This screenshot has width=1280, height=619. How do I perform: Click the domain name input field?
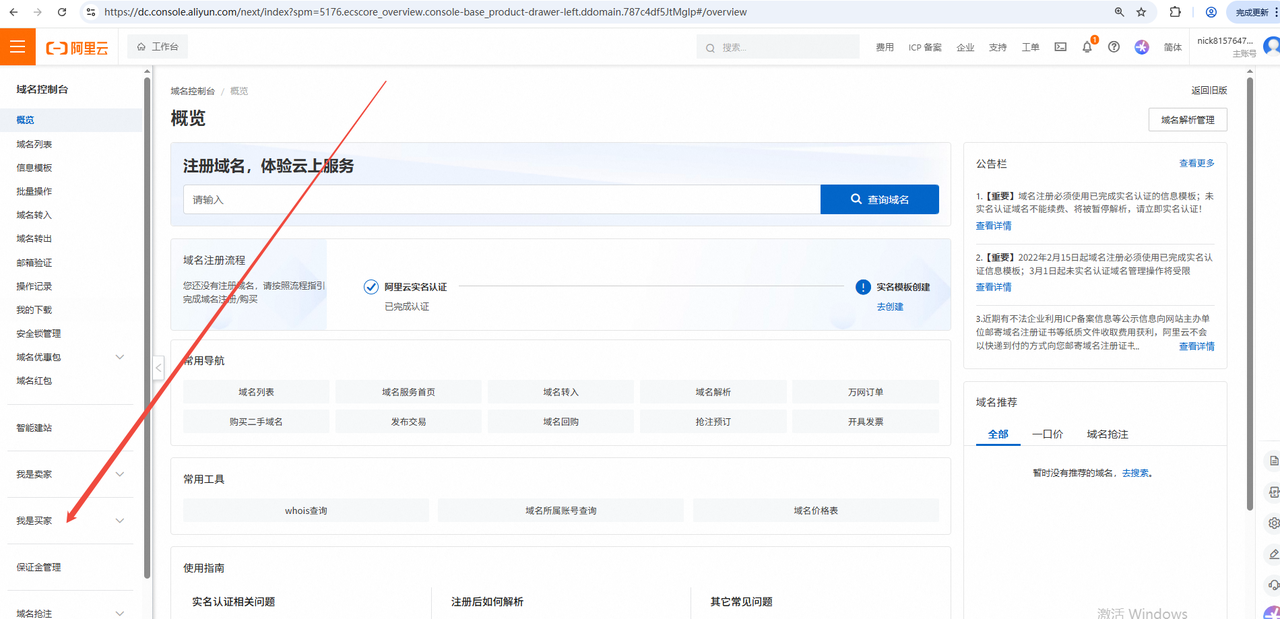pyautogui.click(x=501, y=200)
